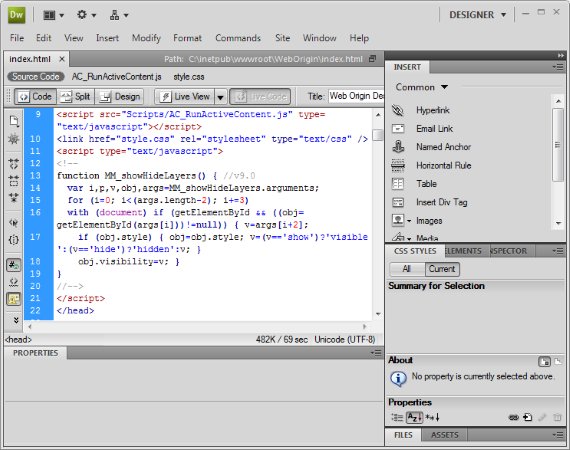Switch to Split view
570x450 pixels.
(75, 97)
